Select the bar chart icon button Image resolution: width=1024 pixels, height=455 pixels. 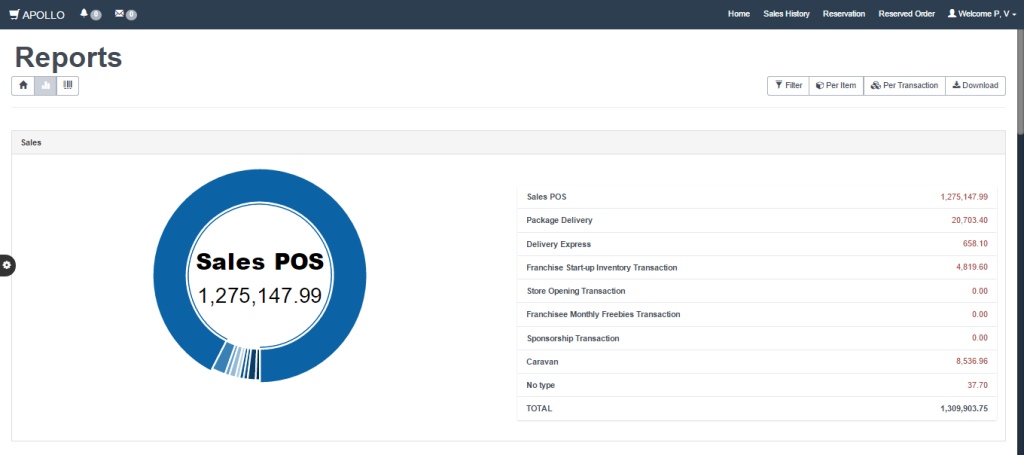45,86
